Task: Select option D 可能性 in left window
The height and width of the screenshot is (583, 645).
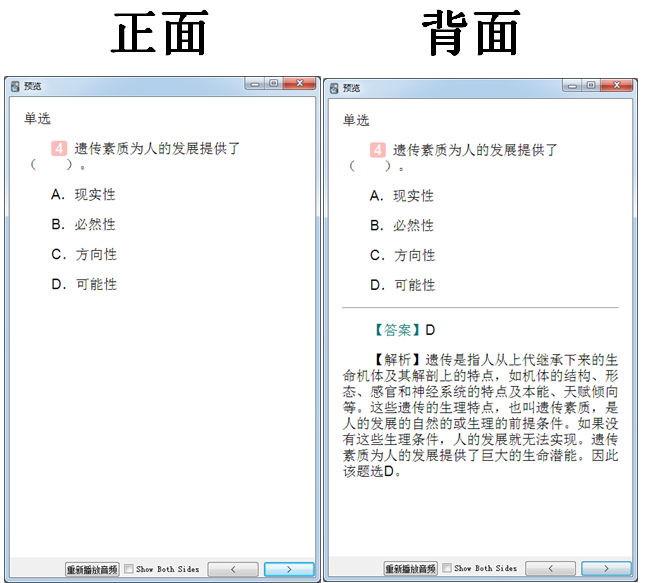Action: click(x=84, y=284)
